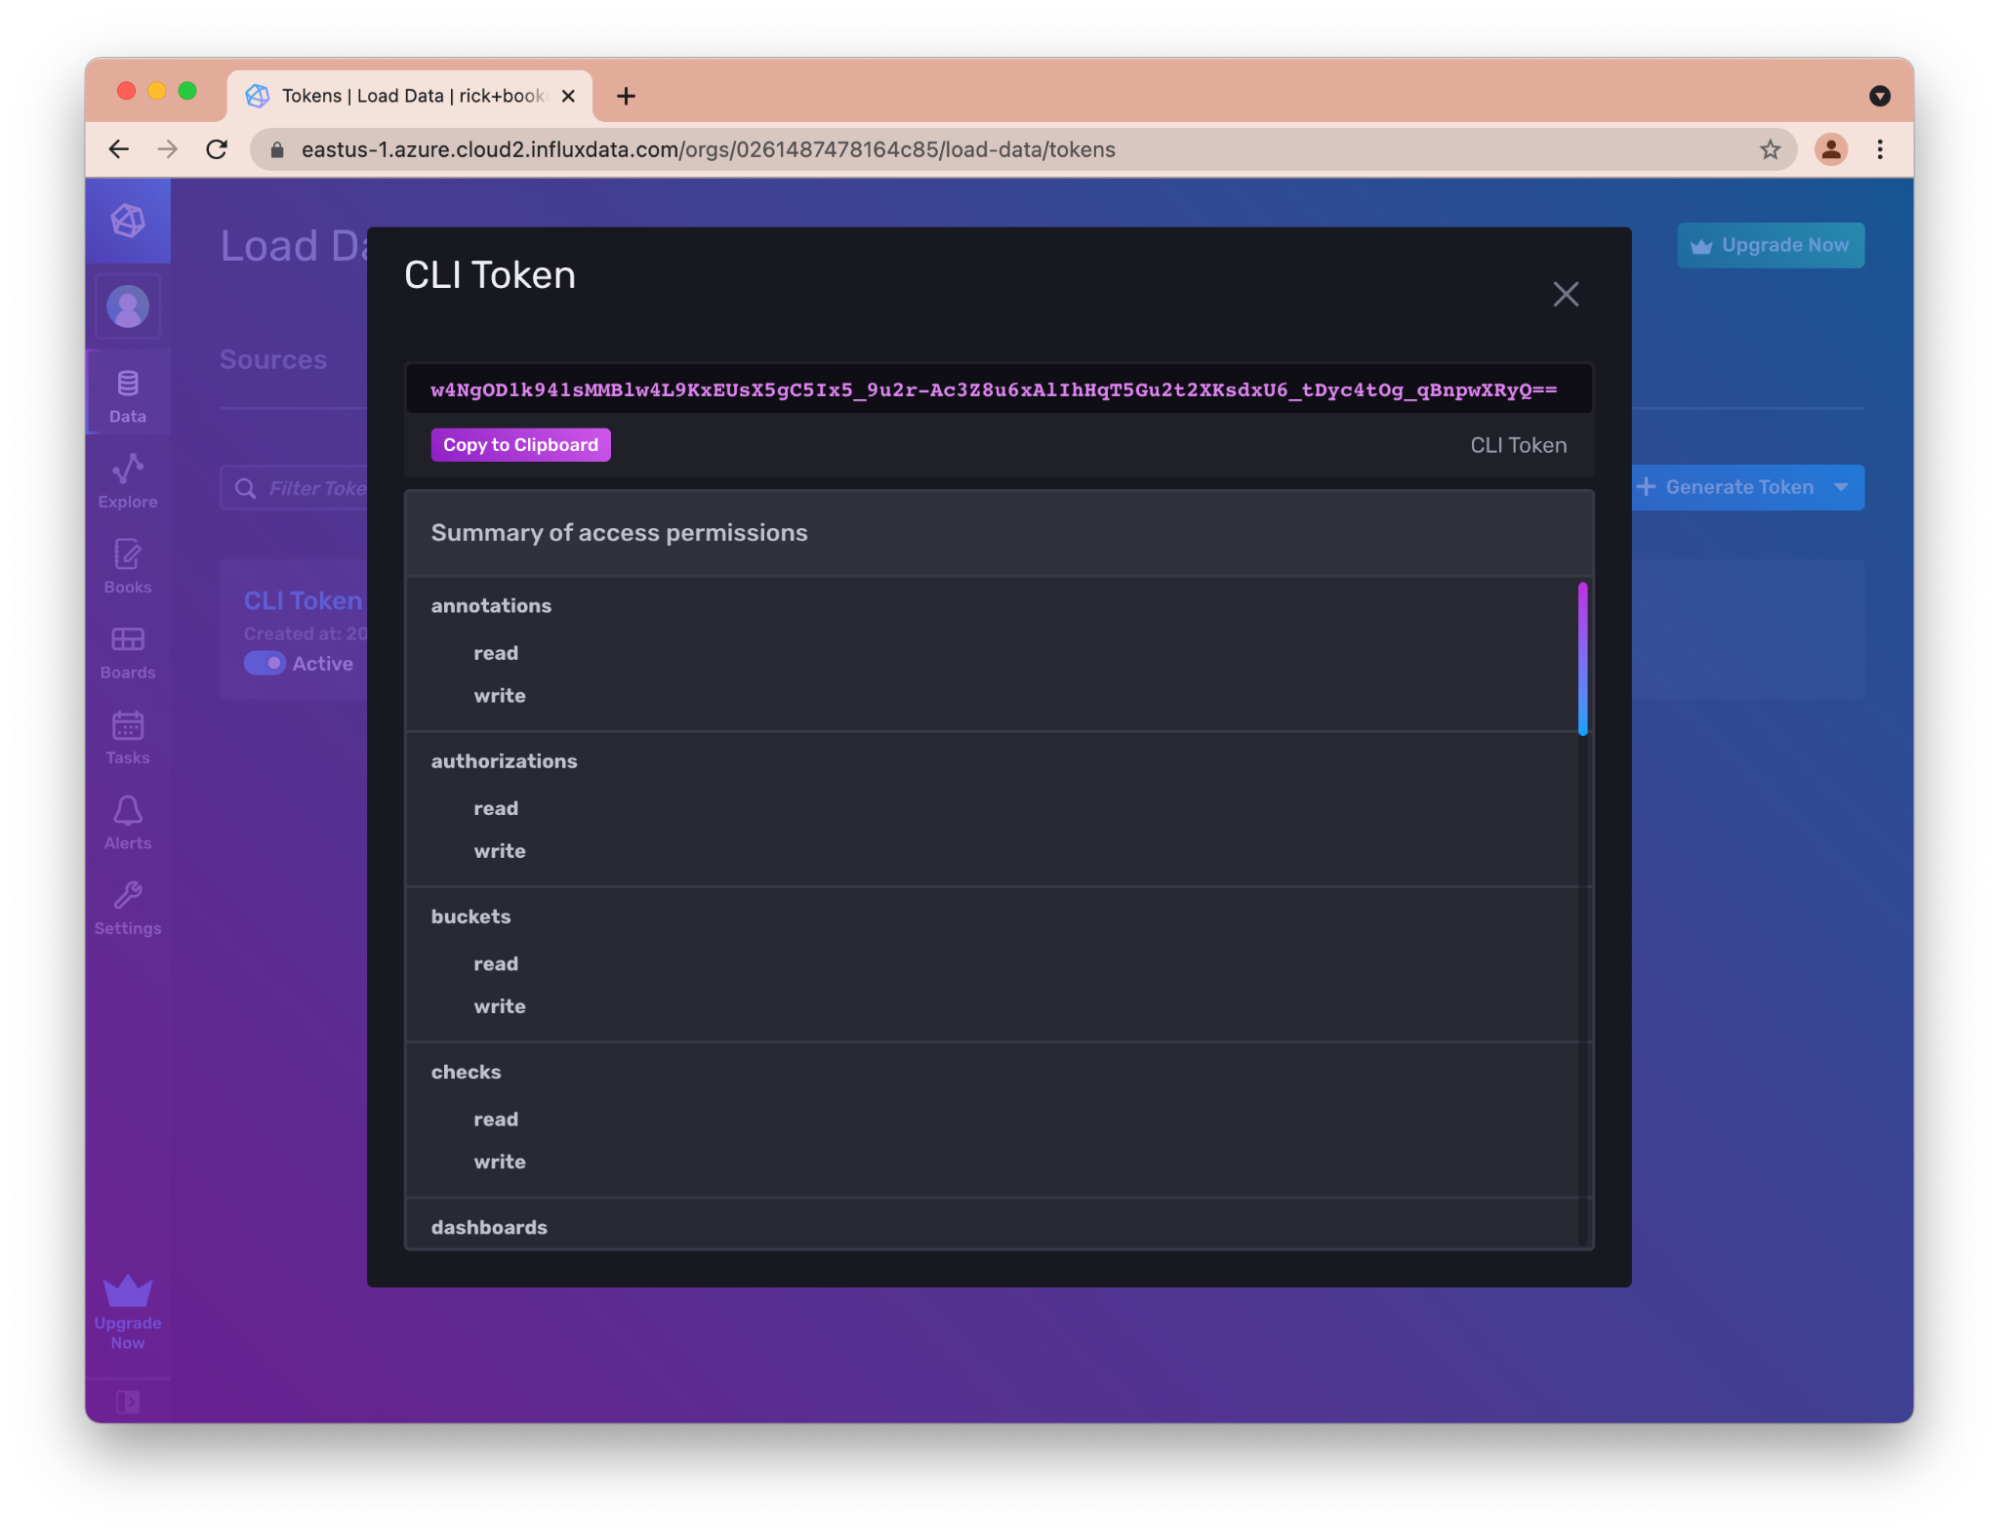Click the buckets permission heading
Image resolution: width=1999 pixels, height=1536 pixels.
coord(471,916)
